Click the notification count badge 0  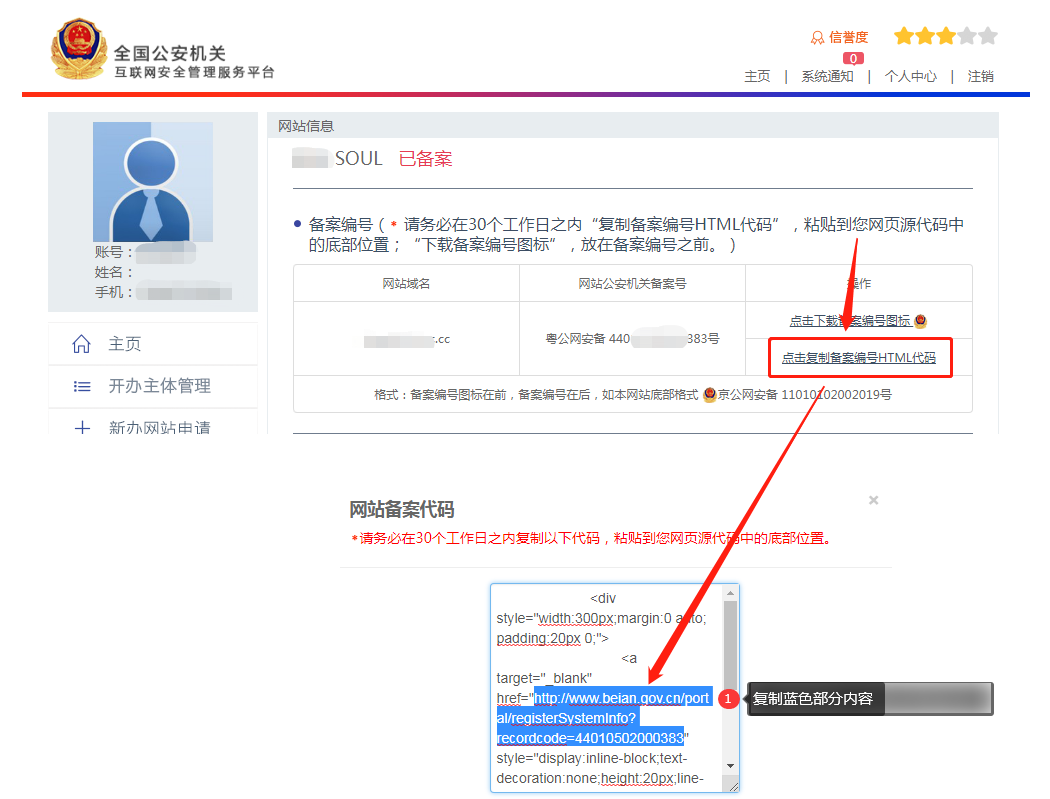pyautogui.click(x=853, y=59)
